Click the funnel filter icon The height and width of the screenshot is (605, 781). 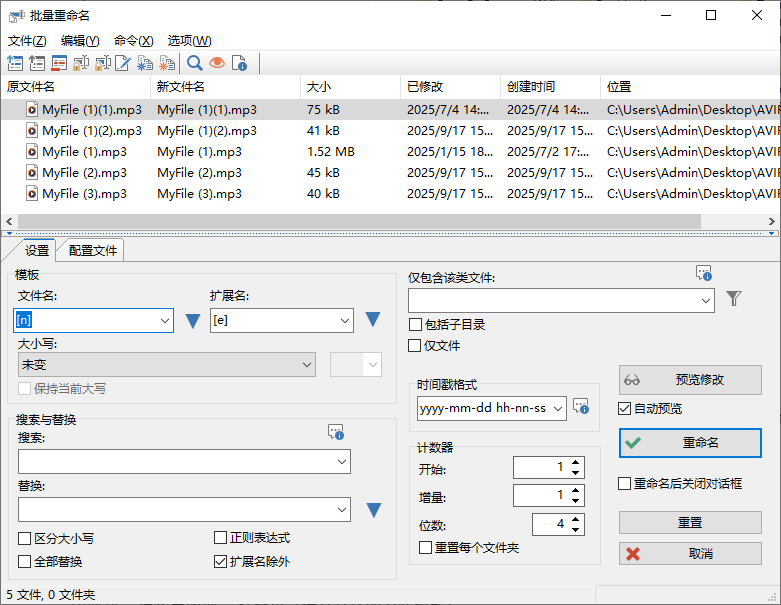tap(734, 299)
